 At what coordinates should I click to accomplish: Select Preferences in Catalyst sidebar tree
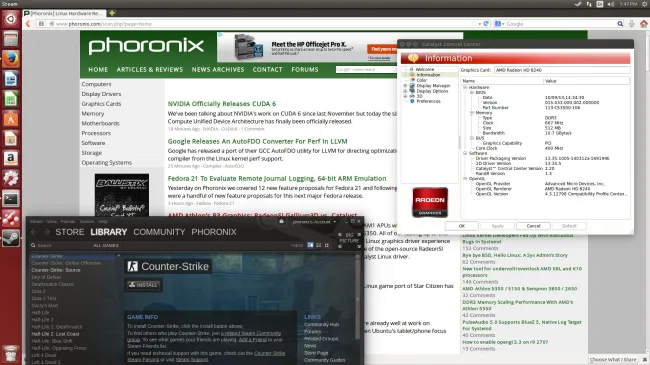pyautogui.click(x=429, y=101)
